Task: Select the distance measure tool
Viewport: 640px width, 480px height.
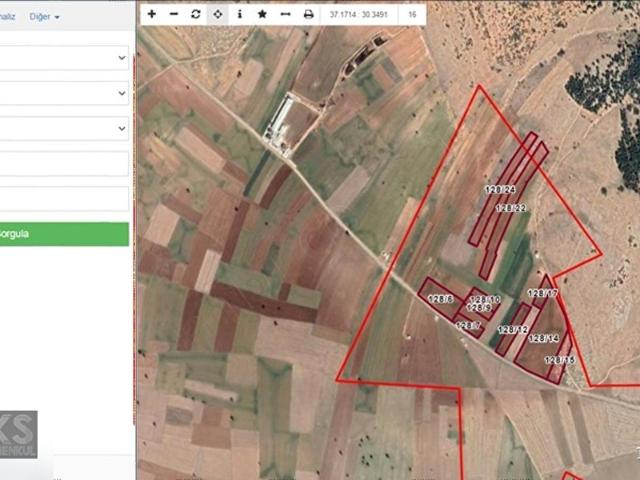Action: pos(285,14)
